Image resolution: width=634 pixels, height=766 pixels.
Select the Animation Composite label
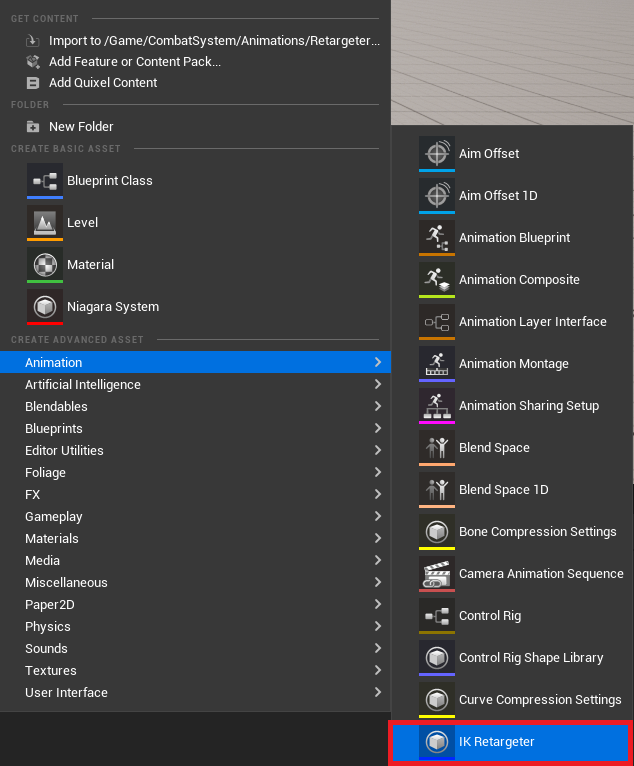(x=519, y=280)
